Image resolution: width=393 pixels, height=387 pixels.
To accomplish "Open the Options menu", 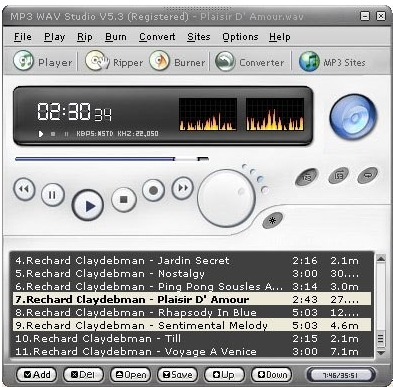I will [x=240, y=37].
